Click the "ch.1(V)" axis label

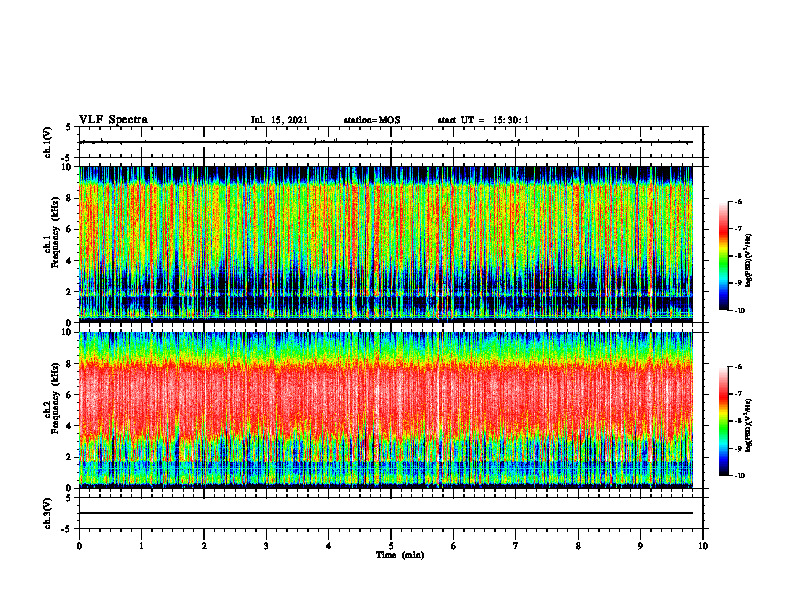[x=48, y=142]
